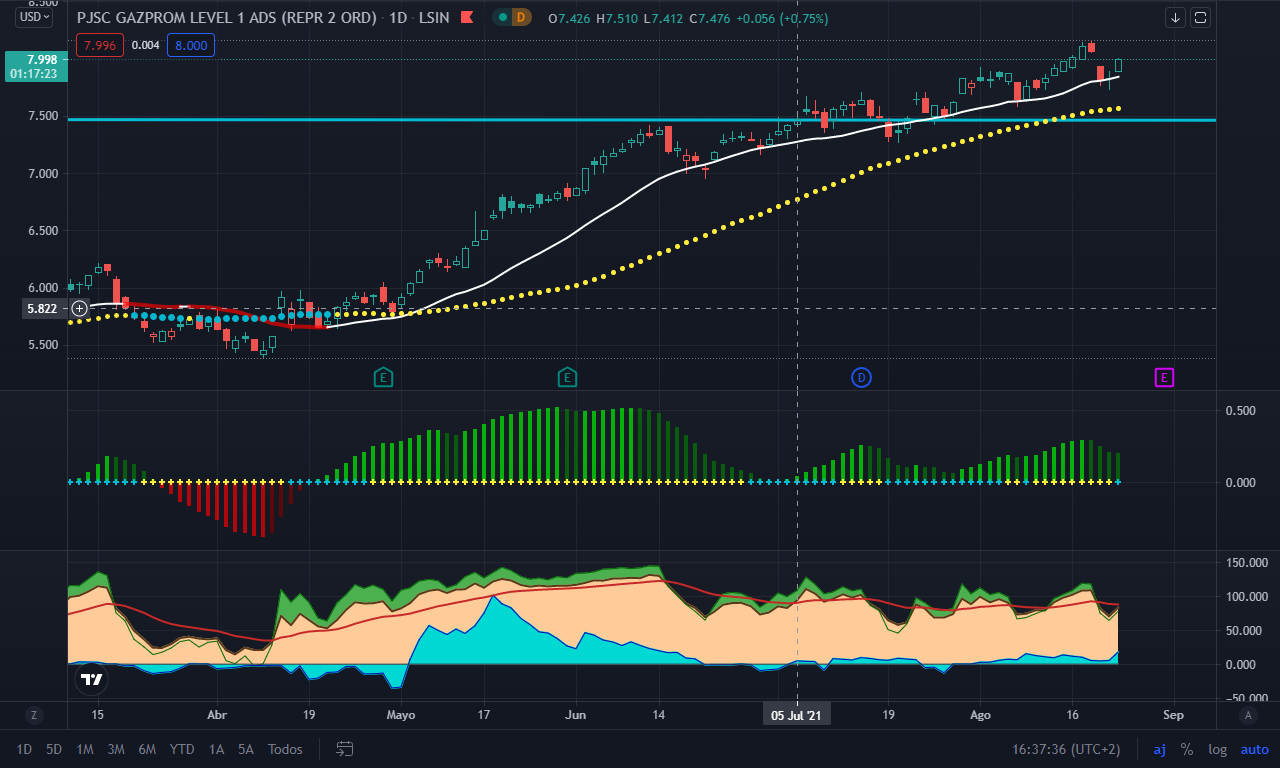The height and width of the screenshot is (768, 1280).
Task: Toggle the auto scale option
Action: click(x=1254, y=749)
